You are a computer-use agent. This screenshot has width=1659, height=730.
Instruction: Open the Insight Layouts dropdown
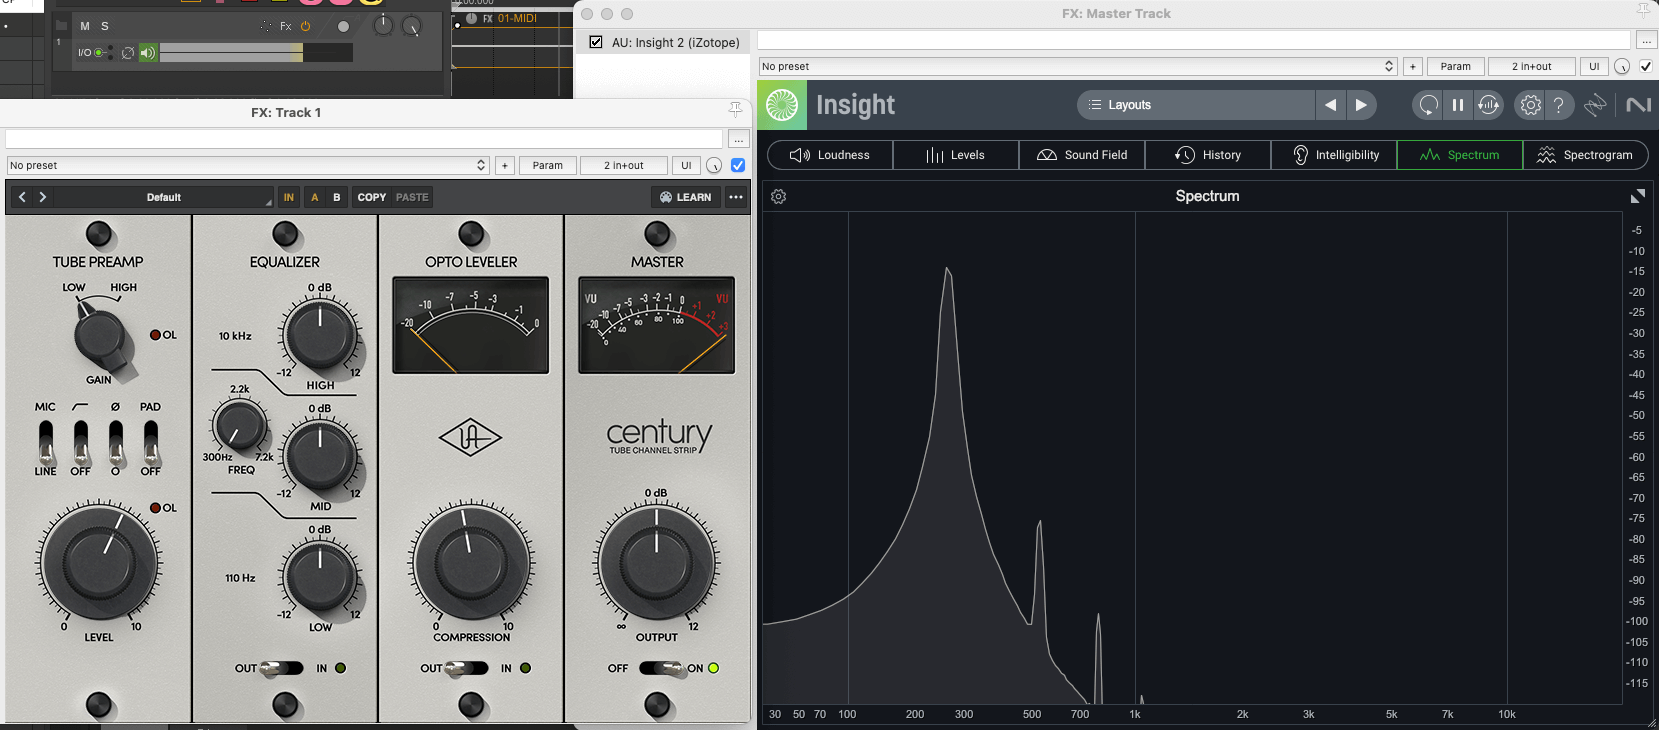(1195, 105)
